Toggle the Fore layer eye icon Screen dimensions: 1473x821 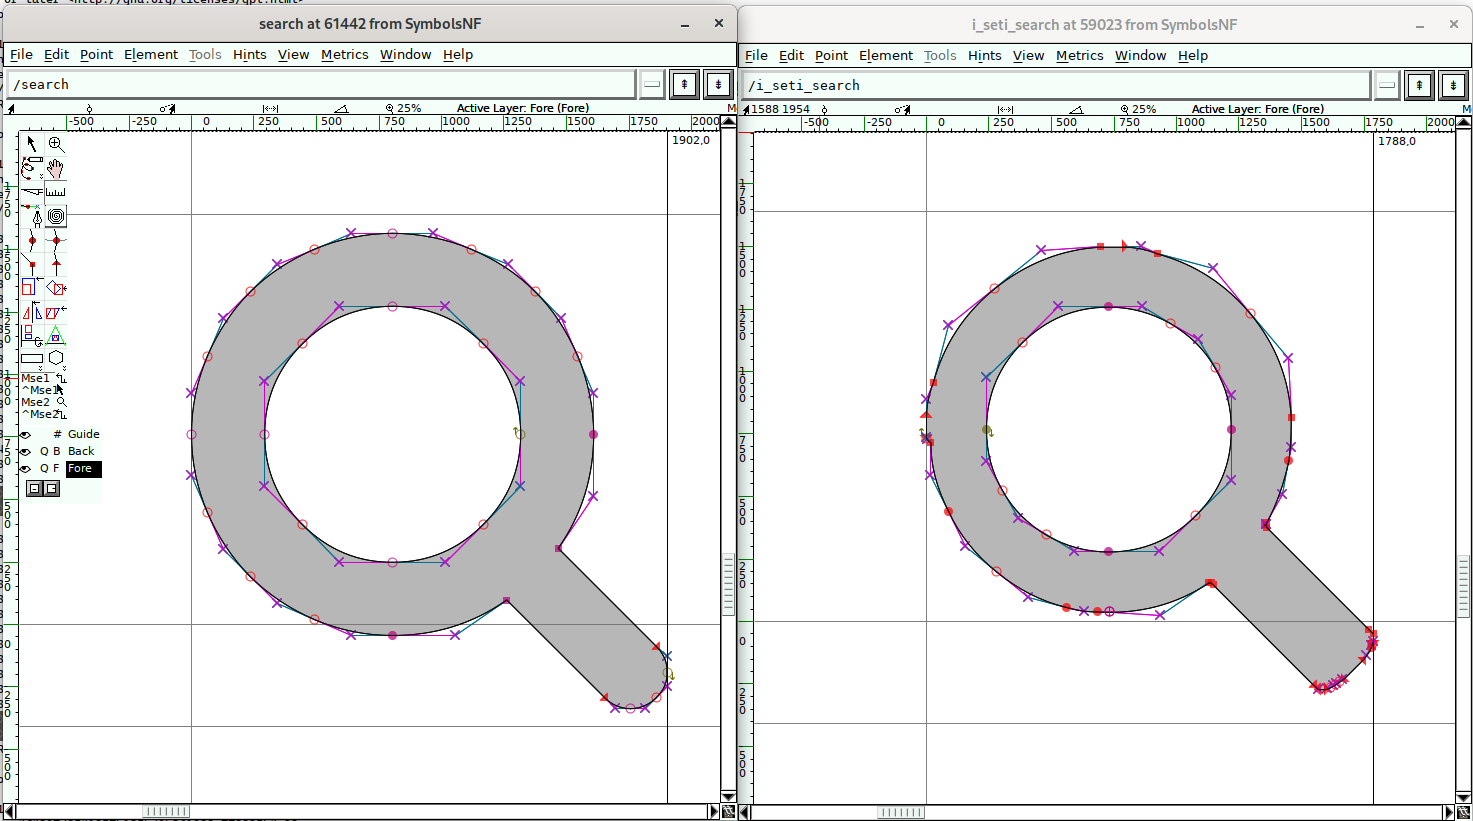click(x=25, y=468)
